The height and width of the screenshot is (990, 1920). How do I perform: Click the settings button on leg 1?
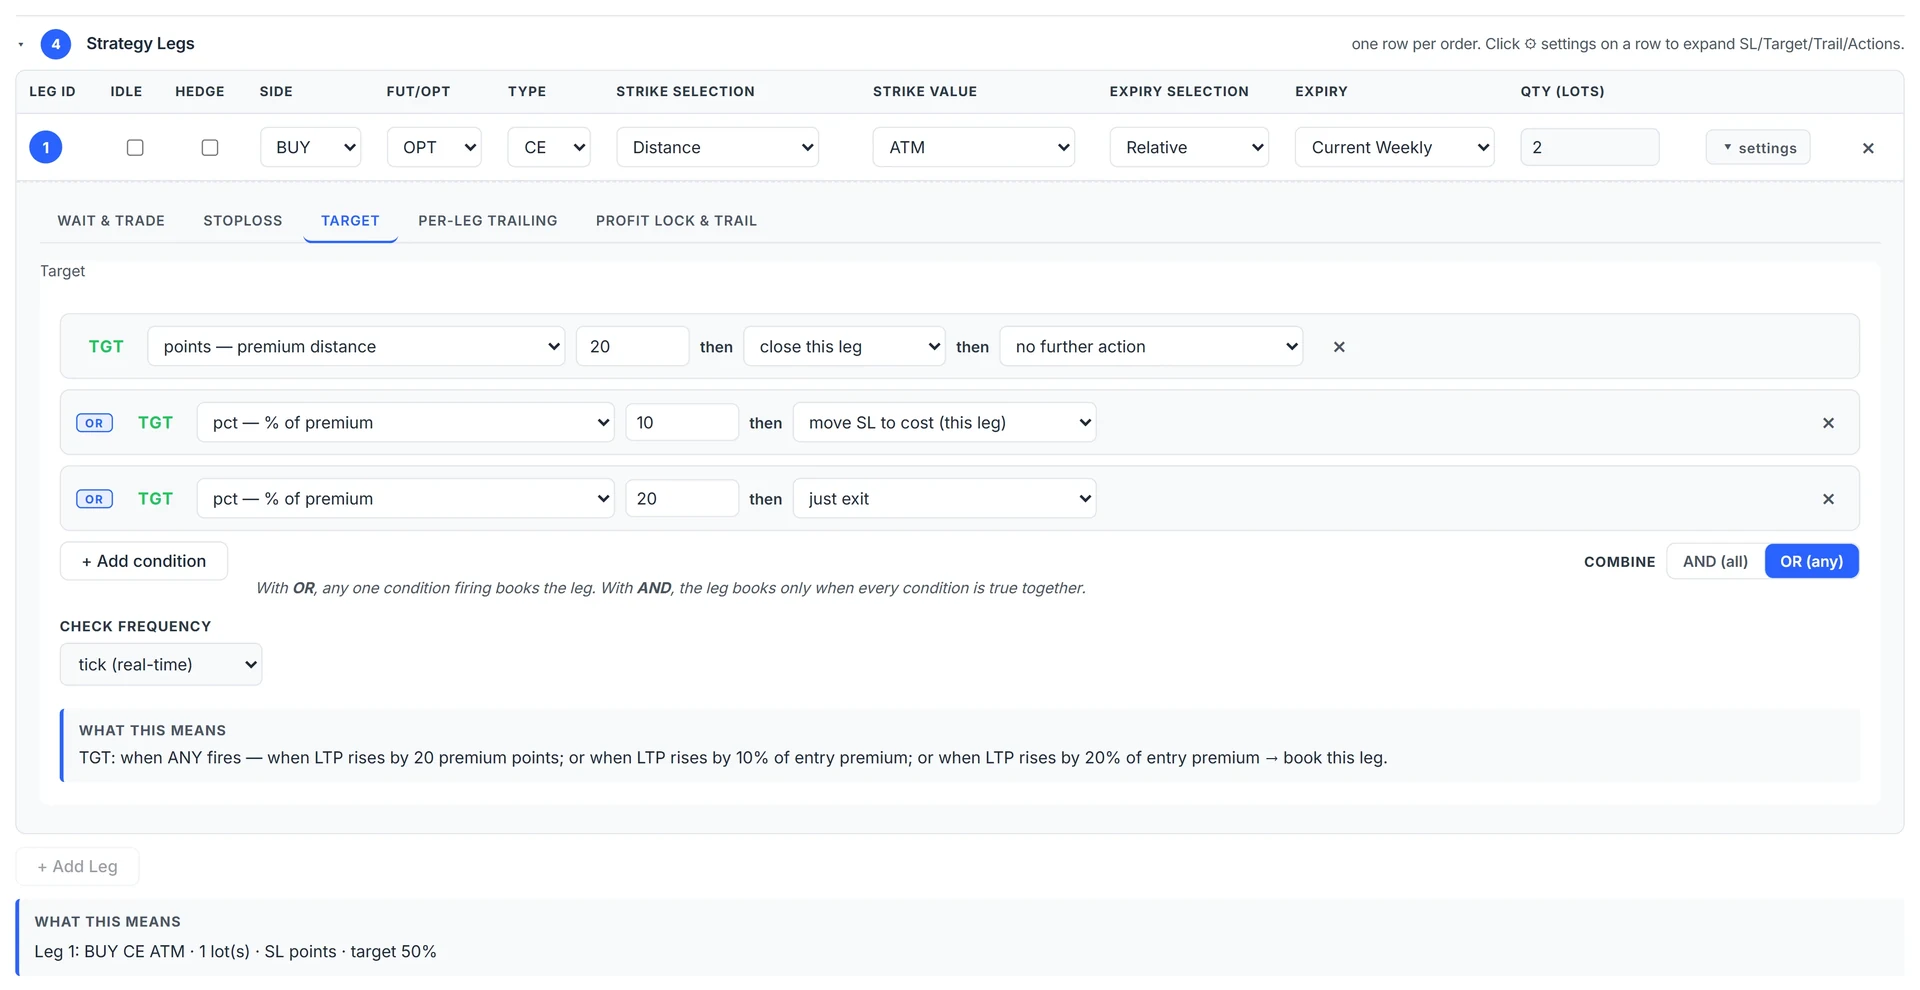pos(1758,147)
